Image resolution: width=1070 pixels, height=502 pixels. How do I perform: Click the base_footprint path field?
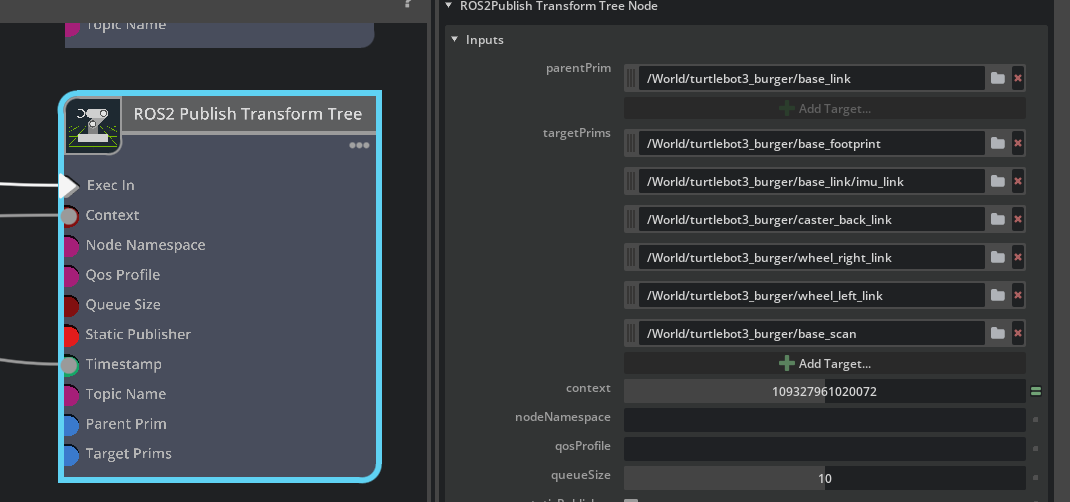point(811,143)
